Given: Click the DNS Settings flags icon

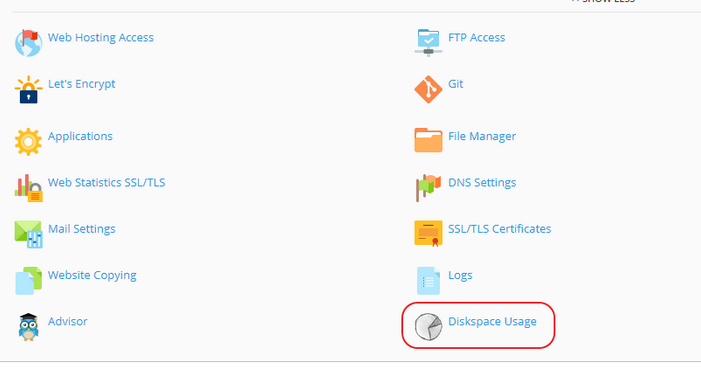Looking at the screenshot, I should [428, 188].
